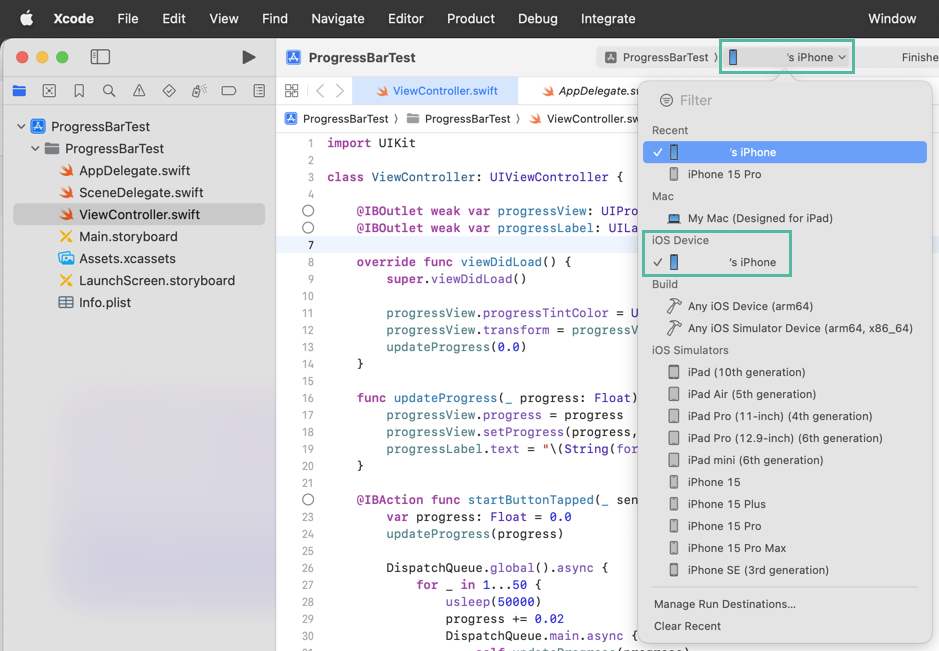Screen dimensions: 939x651
Task: Select SceneDelegate.swift in navigator
Action: [x=139, y=193]
